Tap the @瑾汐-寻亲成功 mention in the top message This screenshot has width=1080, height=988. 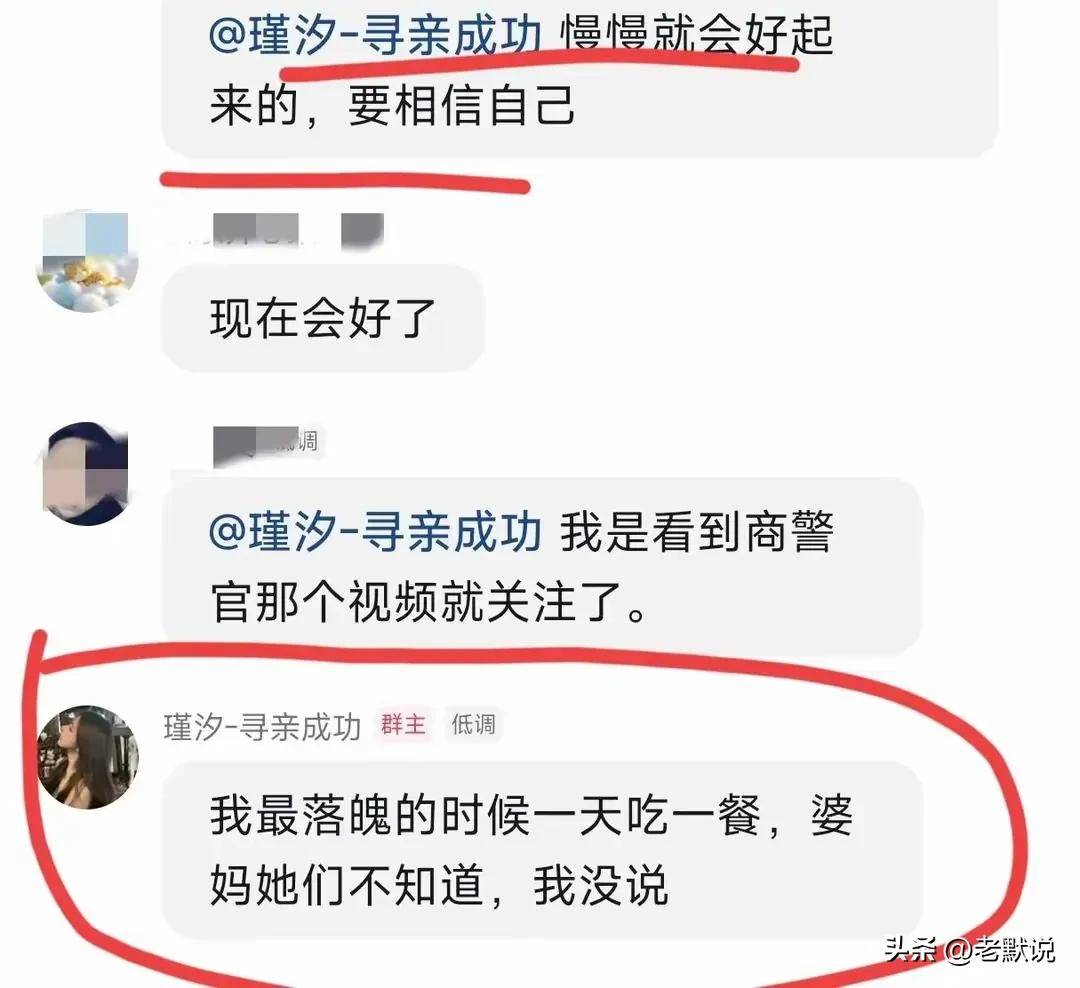(375, 35)
